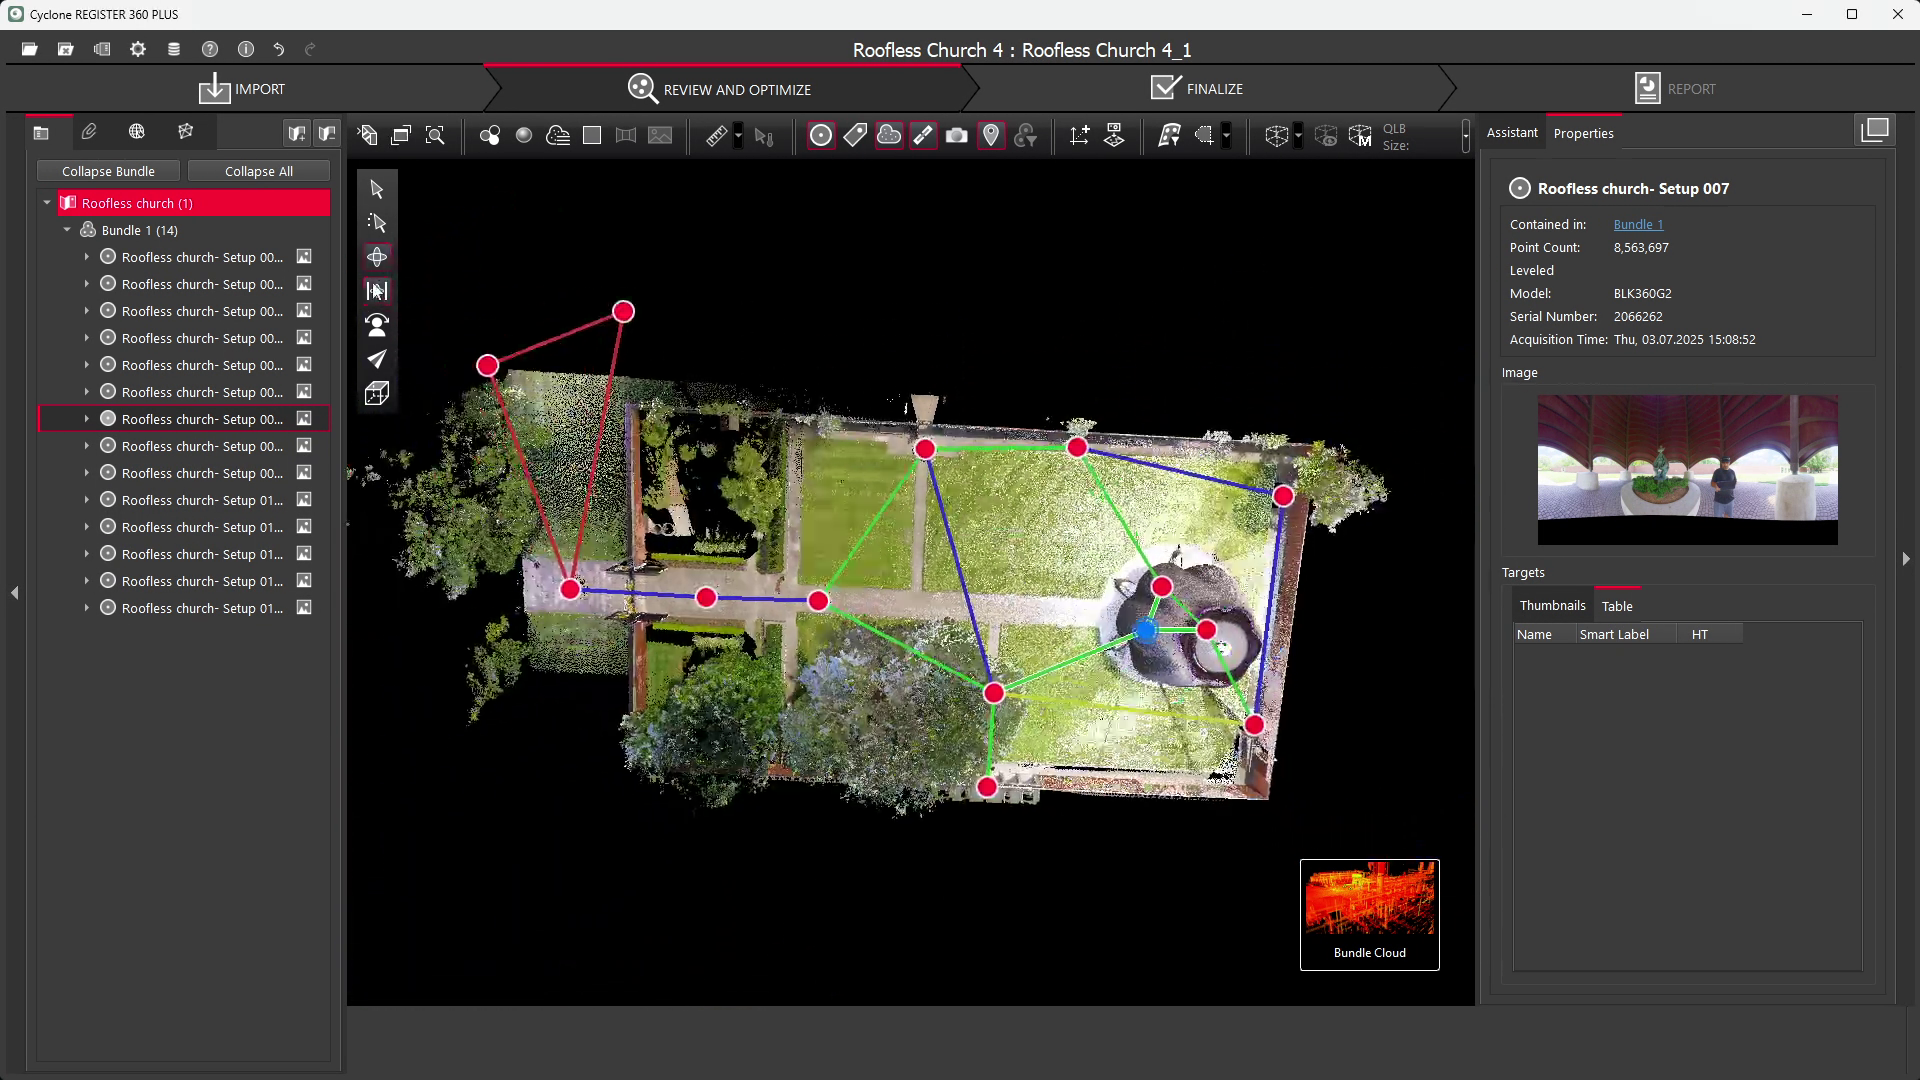Switch to the Assistant tab
1920x1080 pixels.
pos(1511,133)
